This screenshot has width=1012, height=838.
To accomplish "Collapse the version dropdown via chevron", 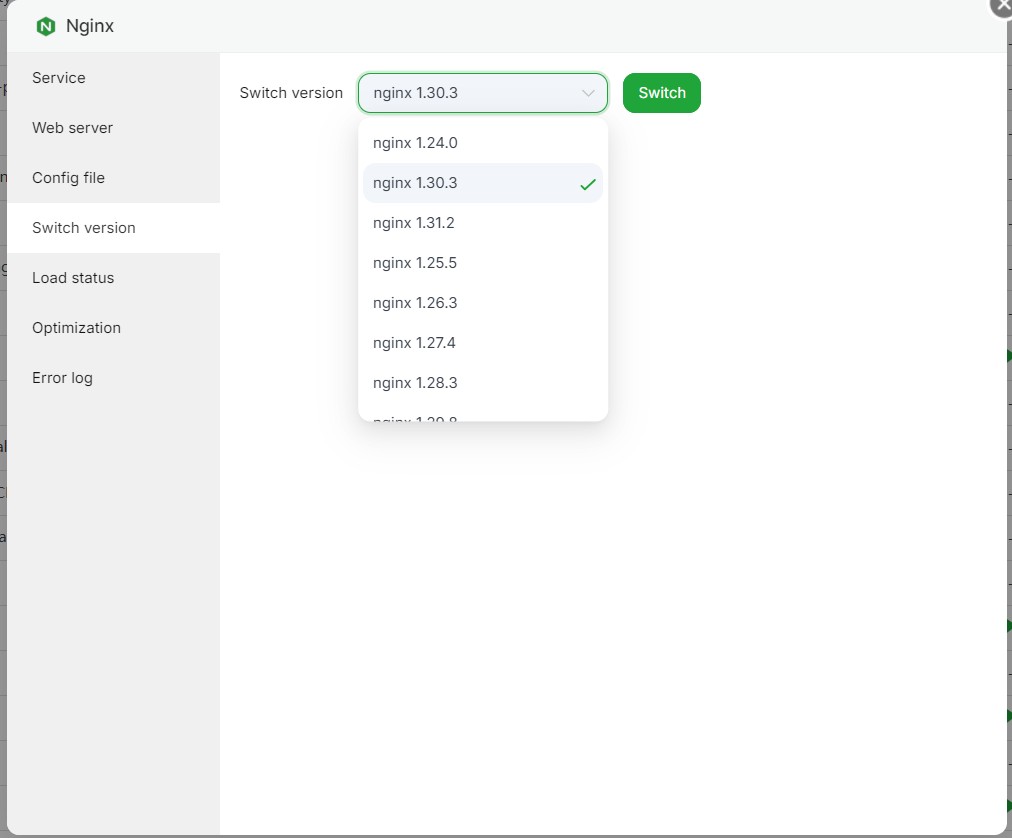I will coord(588,93).
